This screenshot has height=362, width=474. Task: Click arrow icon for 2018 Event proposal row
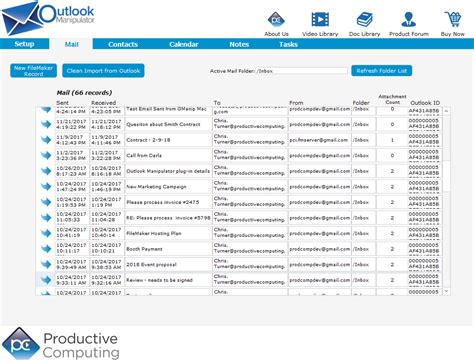click(46, 264)
